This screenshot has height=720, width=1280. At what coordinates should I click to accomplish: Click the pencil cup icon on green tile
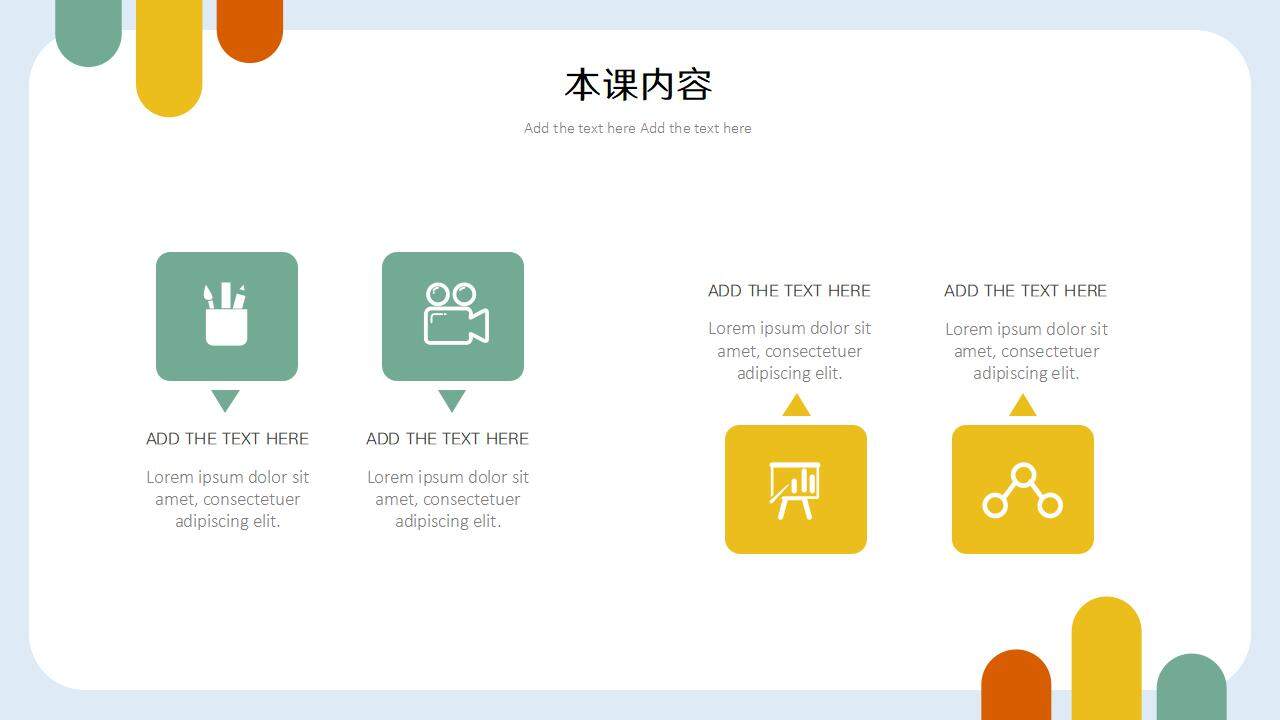(x=226, y=314)
